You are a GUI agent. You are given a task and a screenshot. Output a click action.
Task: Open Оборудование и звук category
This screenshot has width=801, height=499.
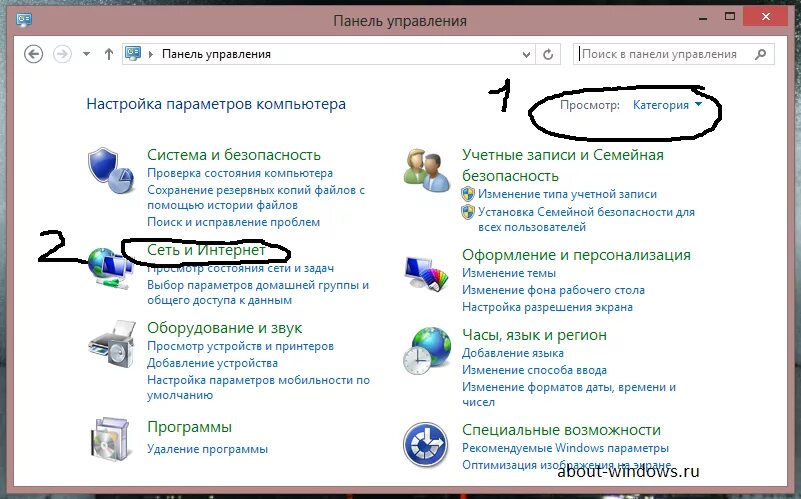(224, 328)
